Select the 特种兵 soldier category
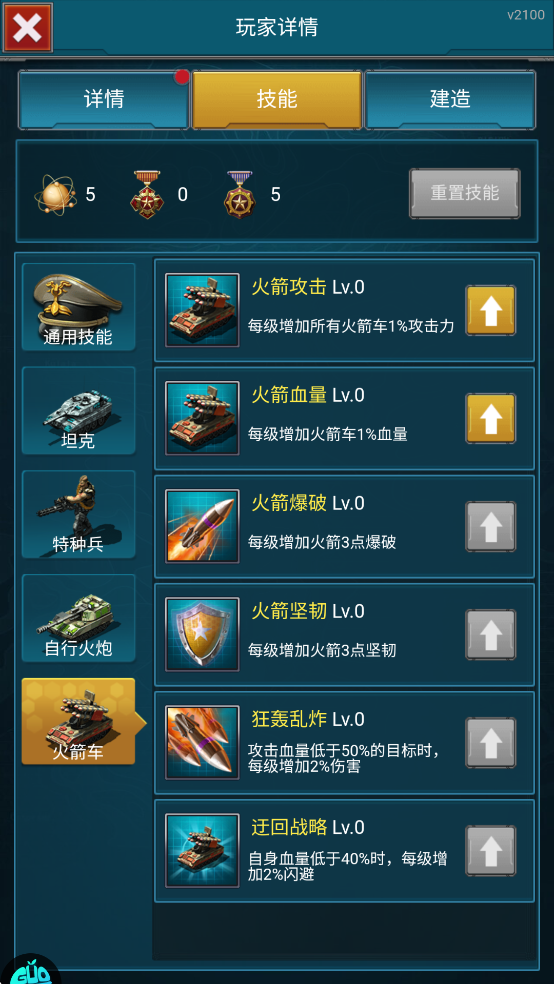The image size is (554, 984). (78, 515)
